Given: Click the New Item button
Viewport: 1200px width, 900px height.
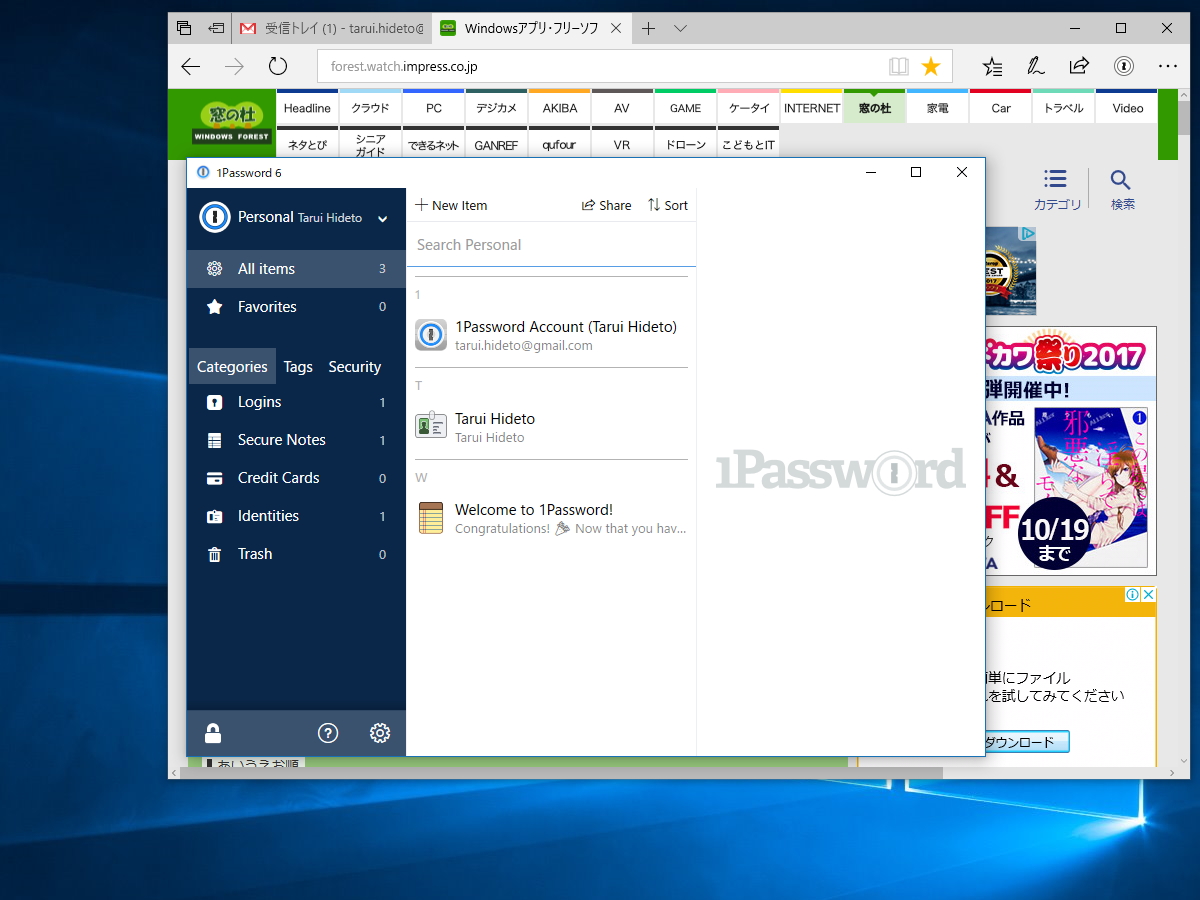Looking at the screenshot, I should [x=451, y=204].
